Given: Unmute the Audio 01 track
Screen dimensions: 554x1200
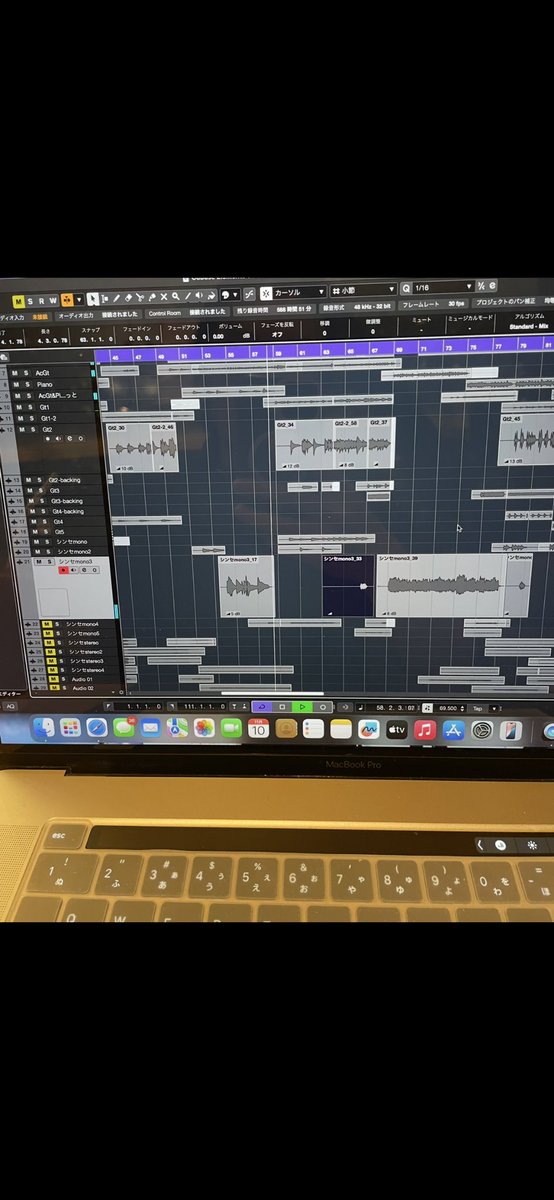Looking at the screenshot, I should [52, 679].
